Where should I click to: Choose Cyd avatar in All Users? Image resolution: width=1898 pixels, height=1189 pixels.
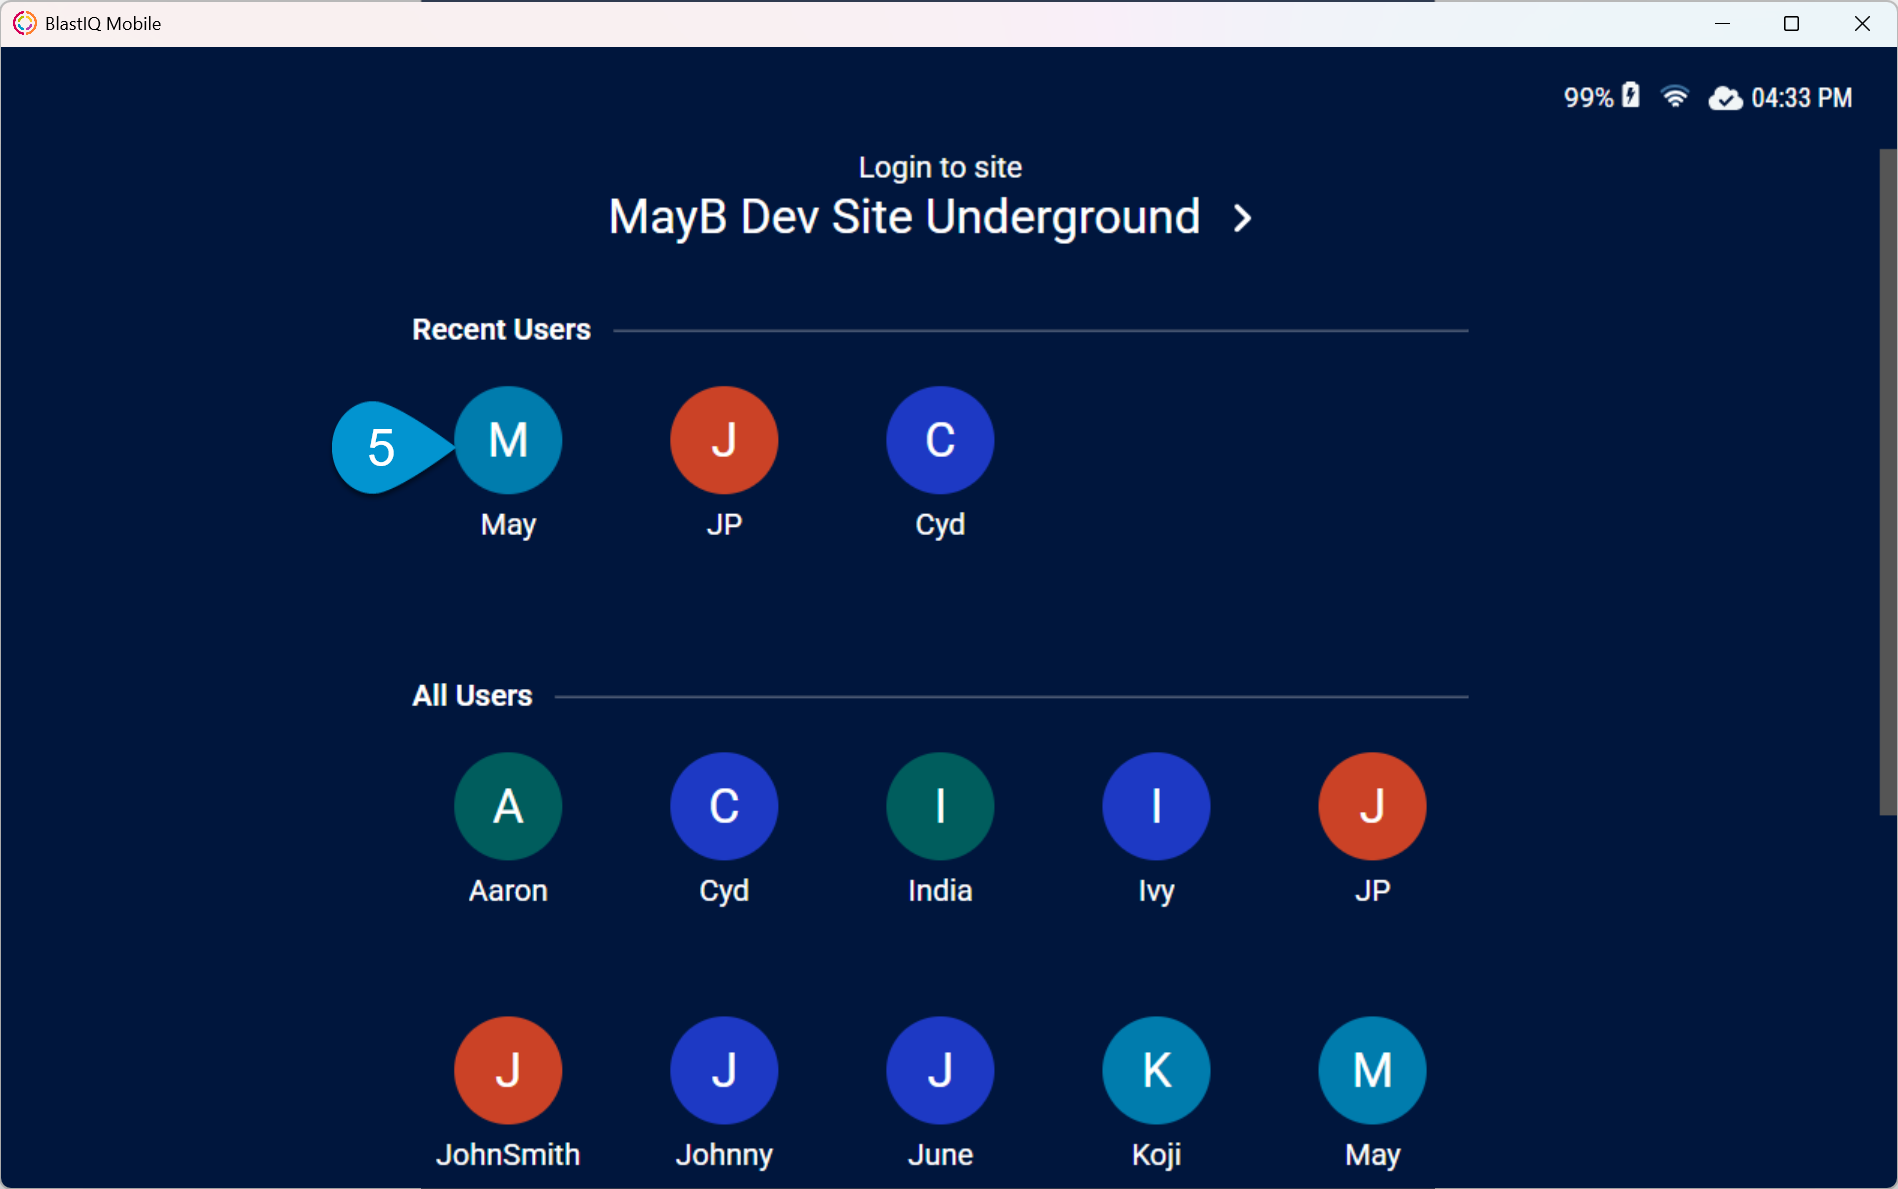[724, 806]
